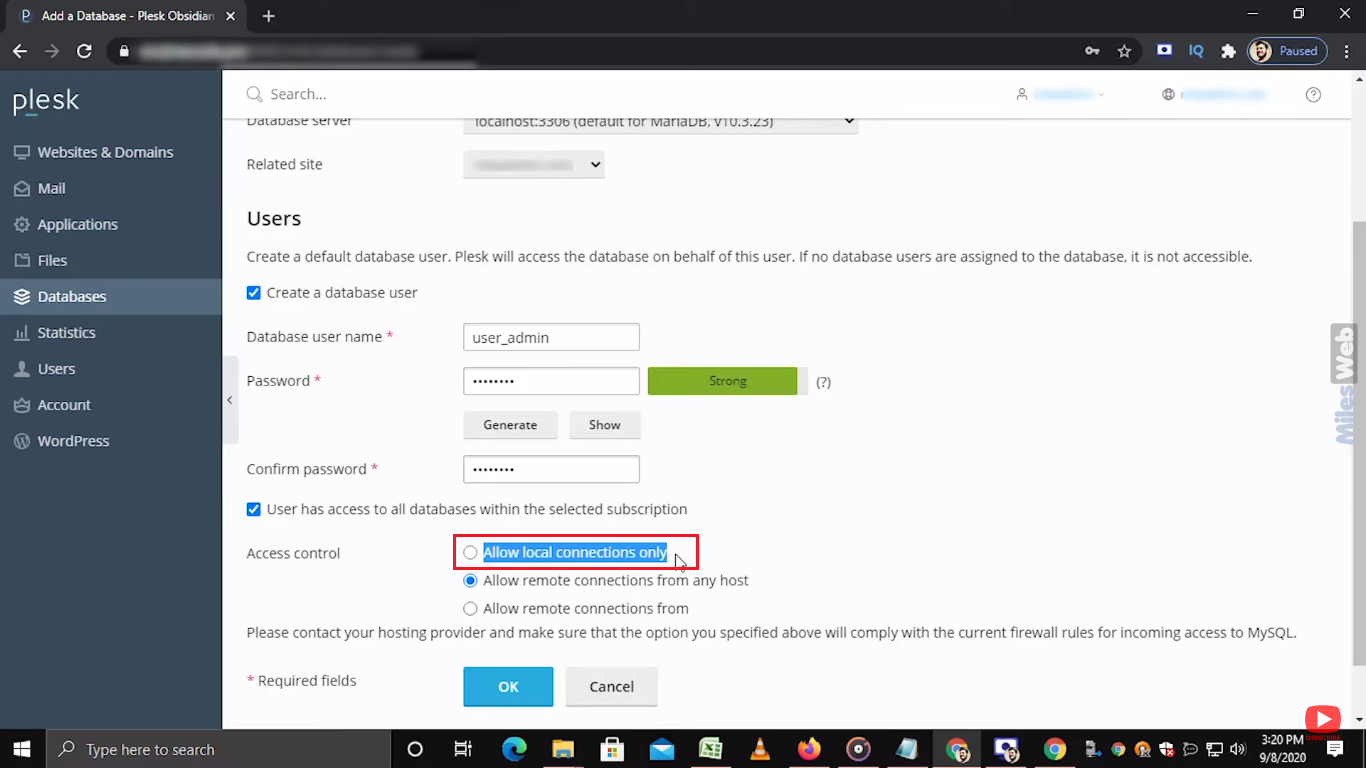Open the Windows Start menu
1366x768 pixels.
22,749
